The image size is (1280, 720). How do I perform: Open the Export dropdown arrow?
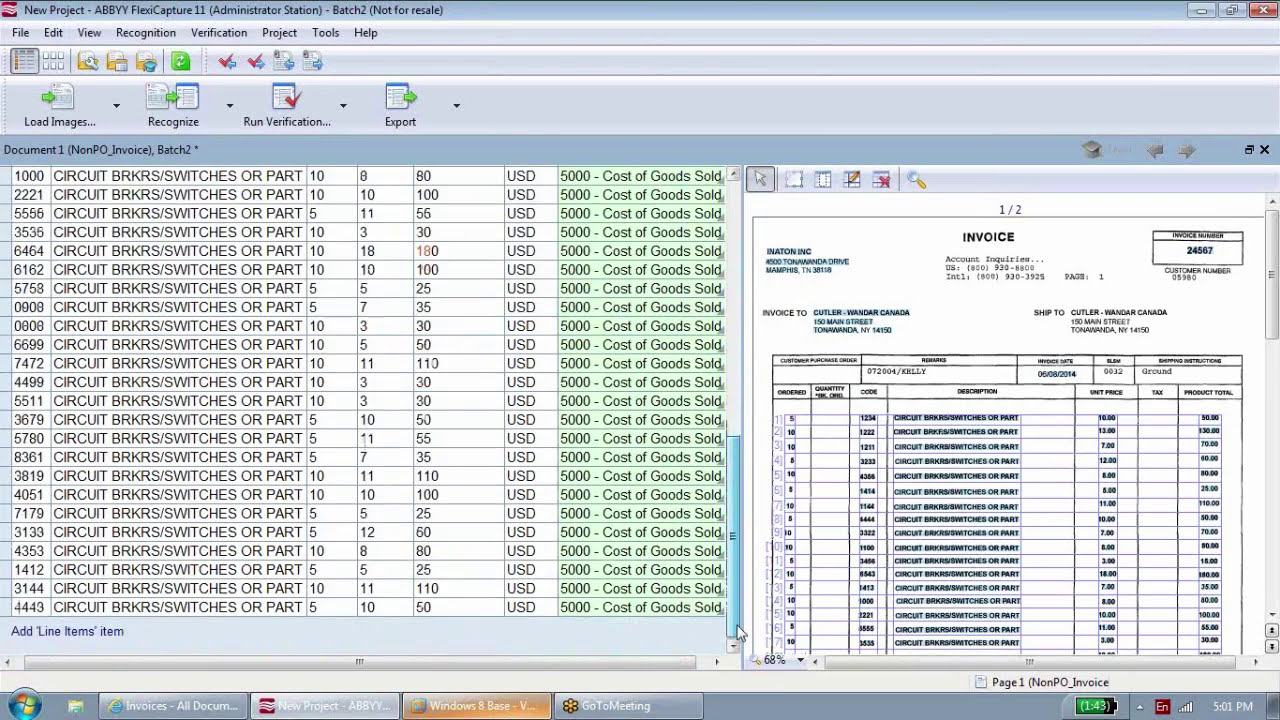(456, 106)
